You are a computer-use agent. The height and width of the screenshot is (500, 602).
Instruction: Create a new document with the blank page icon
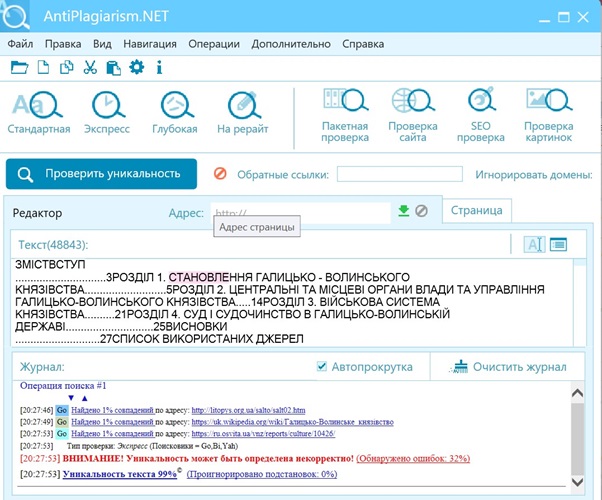(43, 67)
